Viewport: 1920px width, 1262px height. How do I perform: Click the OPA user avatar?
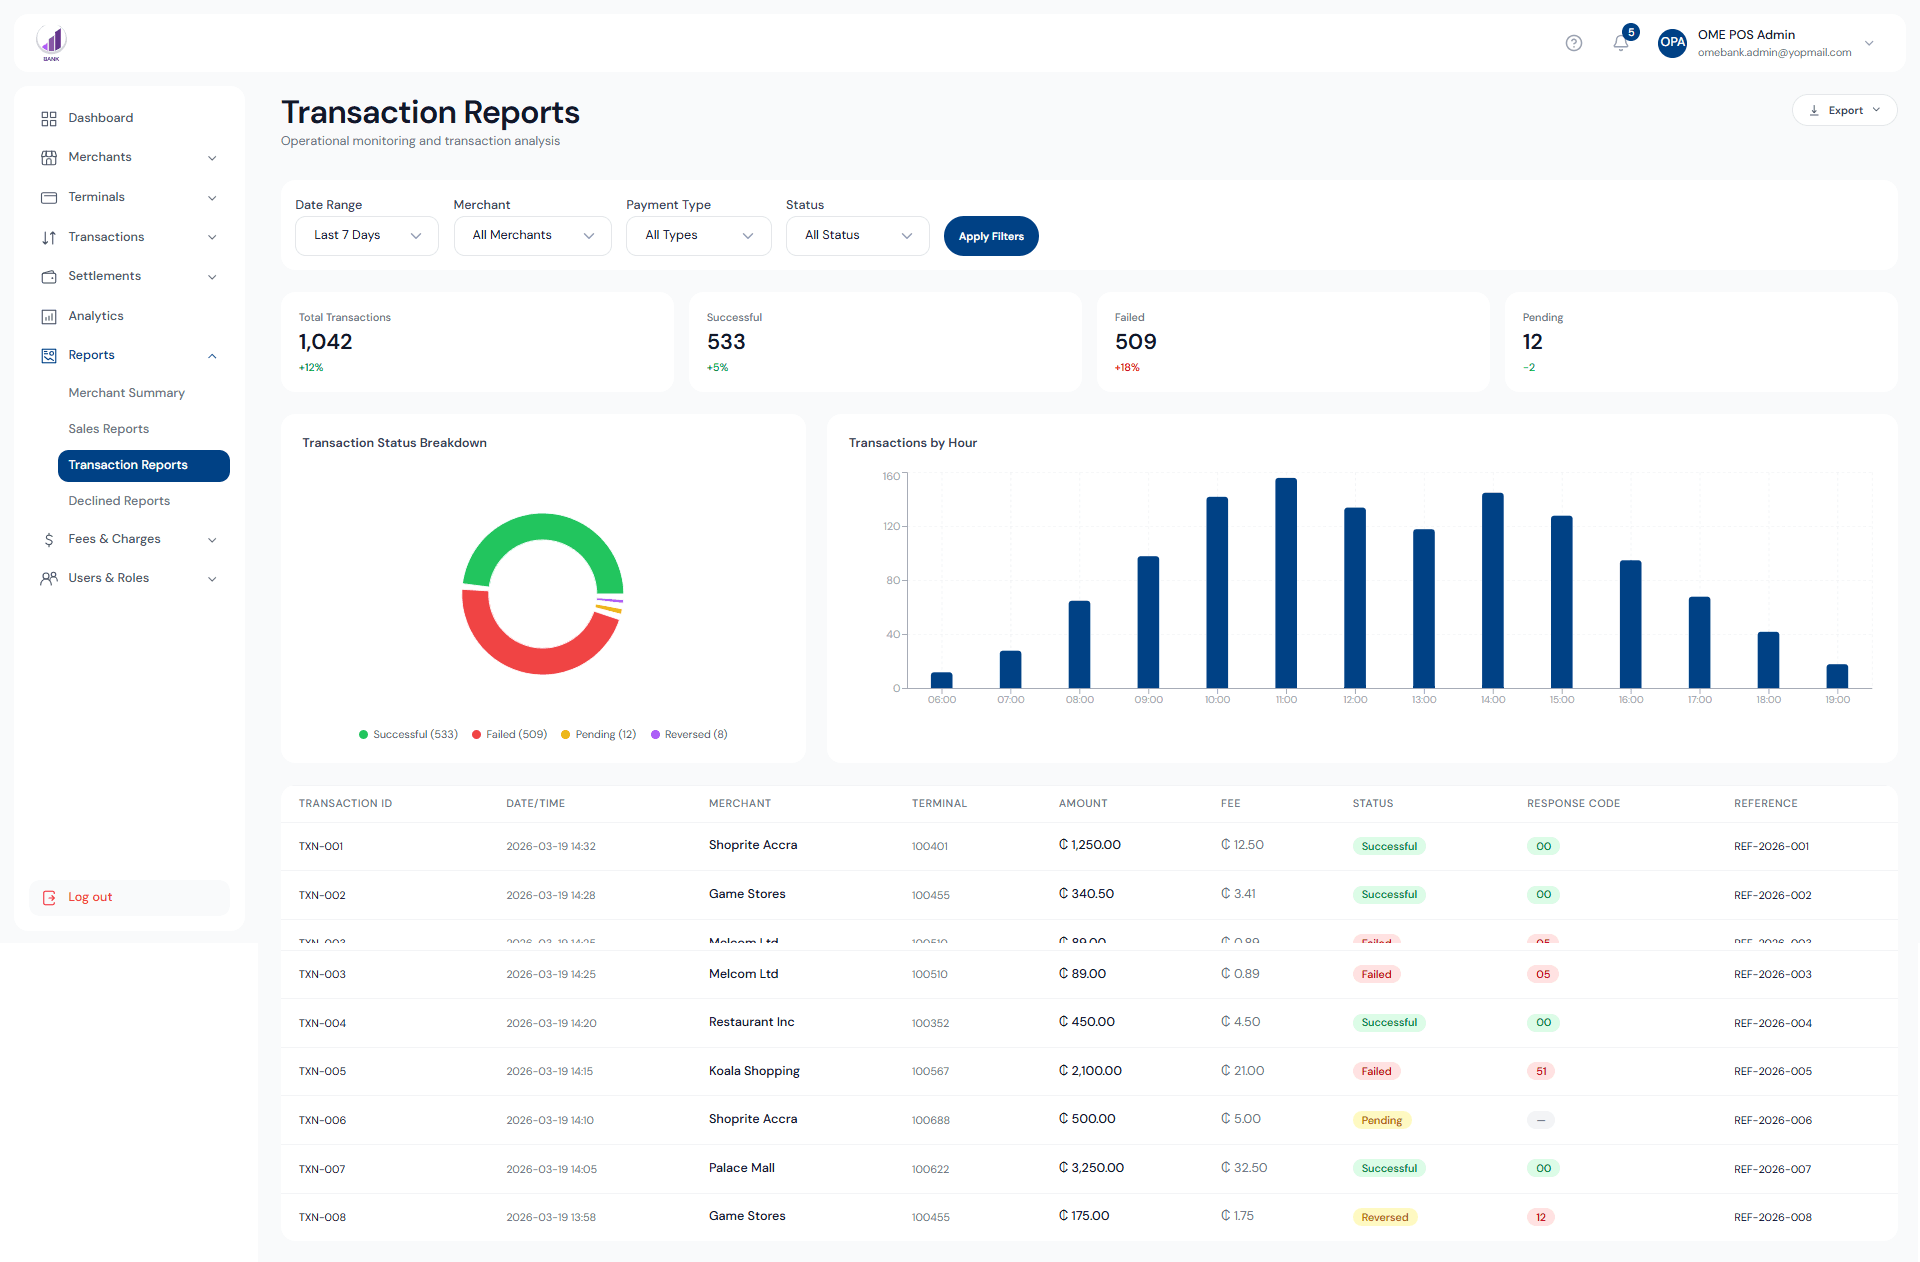tap(1672, 43)
